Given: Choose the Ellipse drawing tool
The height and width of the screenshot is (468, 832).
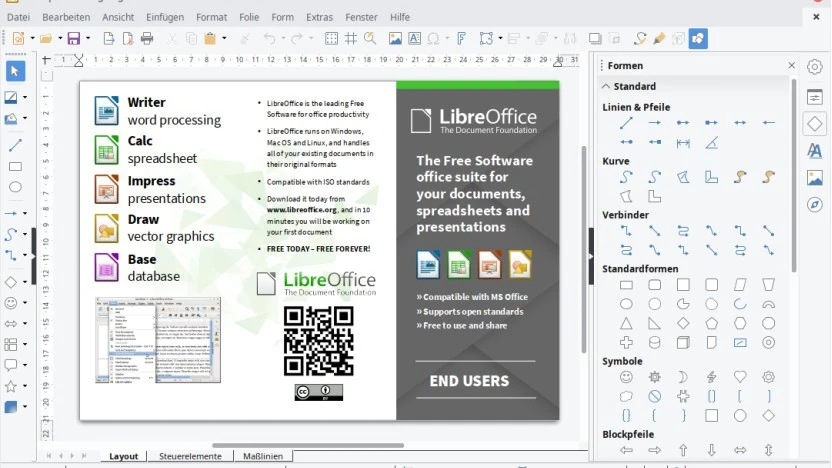Looking at the screenshot, I should [x=15, y=187].
